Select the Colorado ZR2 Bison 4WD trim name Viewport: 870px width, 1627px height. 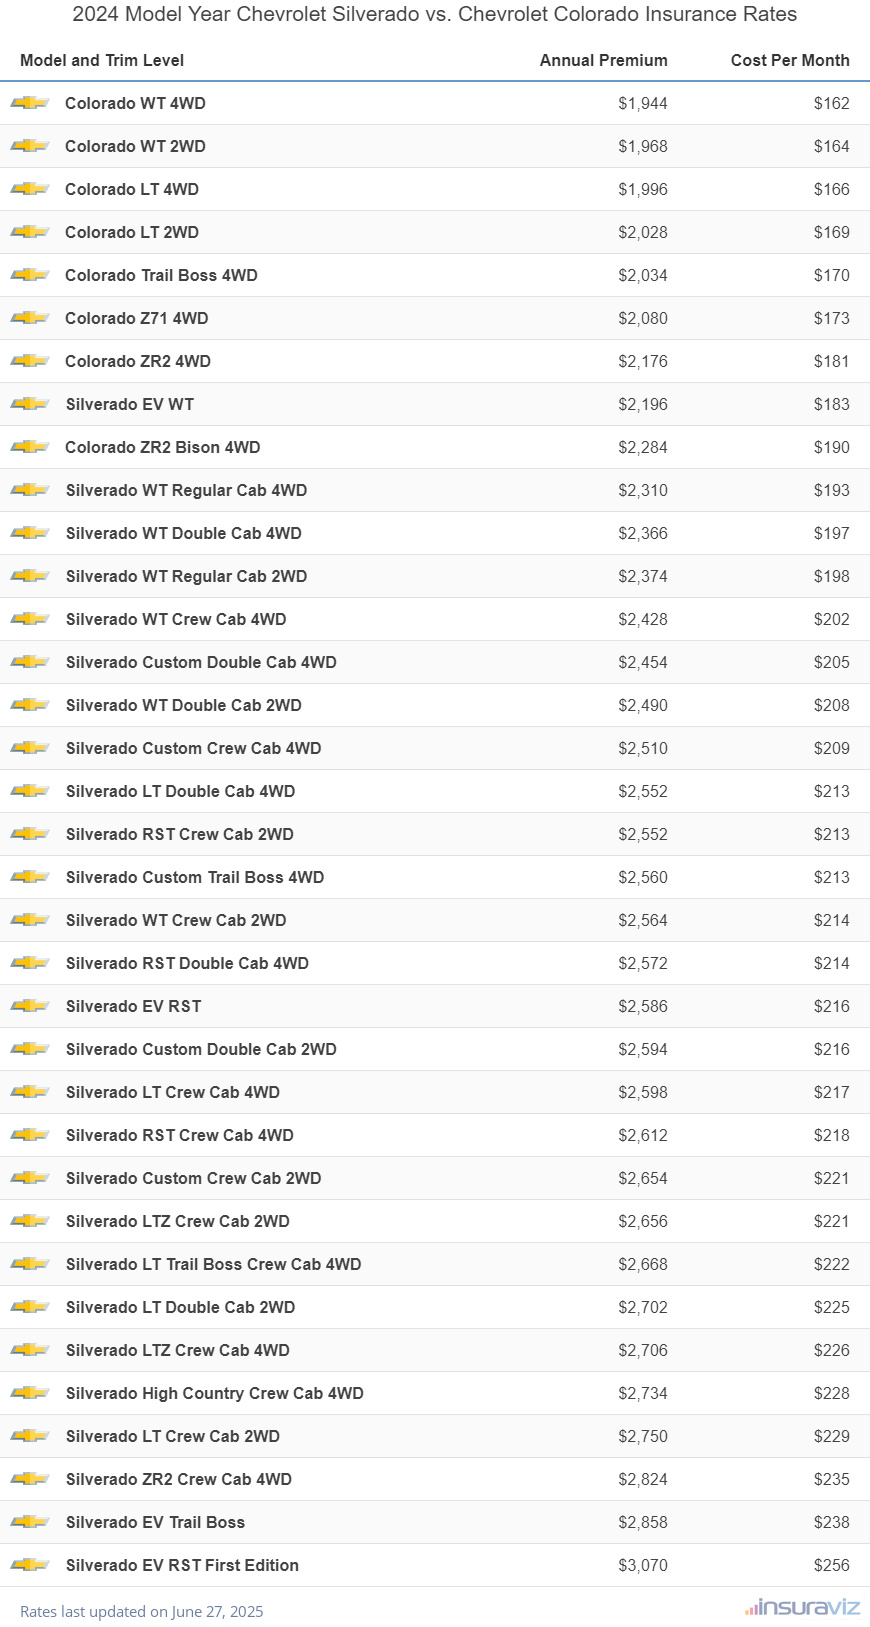tap(163, 447)
